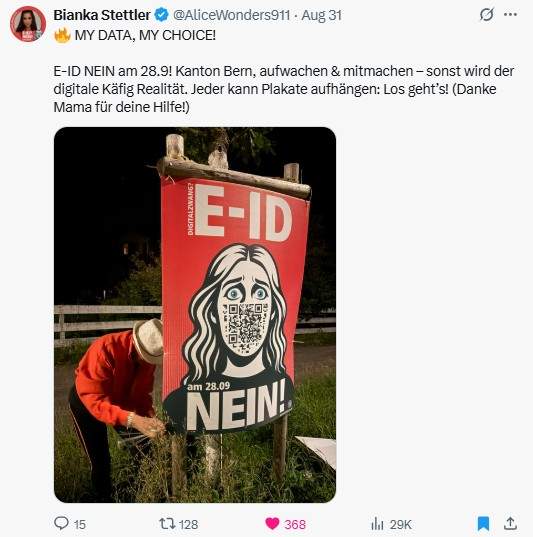Click the like count 368
The image size is (533, 537).
295,524
